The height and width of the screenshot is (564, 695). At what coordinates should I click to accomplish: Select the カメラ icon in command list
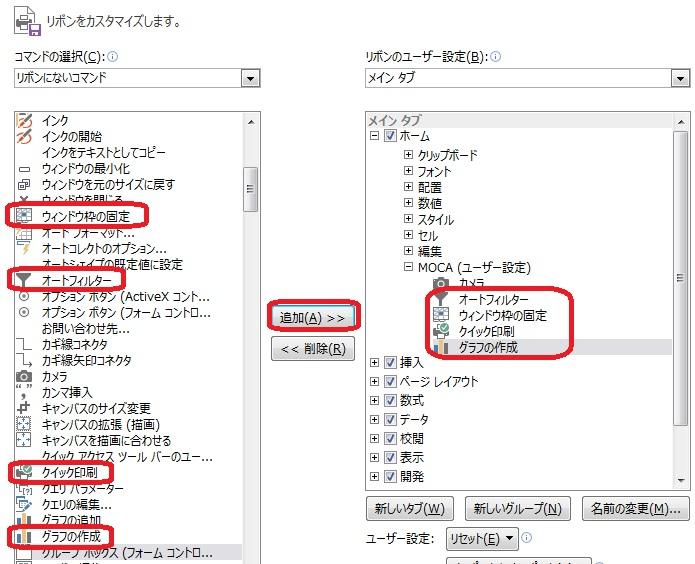(x=24, y=376)
